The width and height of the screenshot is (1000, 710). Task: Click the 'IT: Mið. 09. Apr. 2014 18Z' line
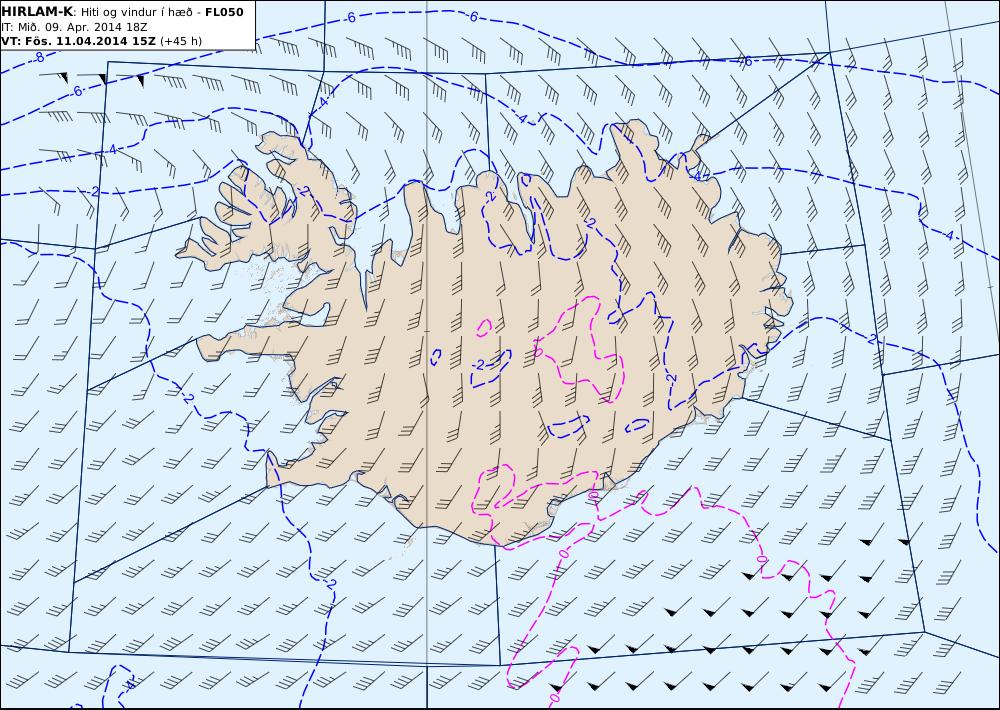[x=75, y=27]
